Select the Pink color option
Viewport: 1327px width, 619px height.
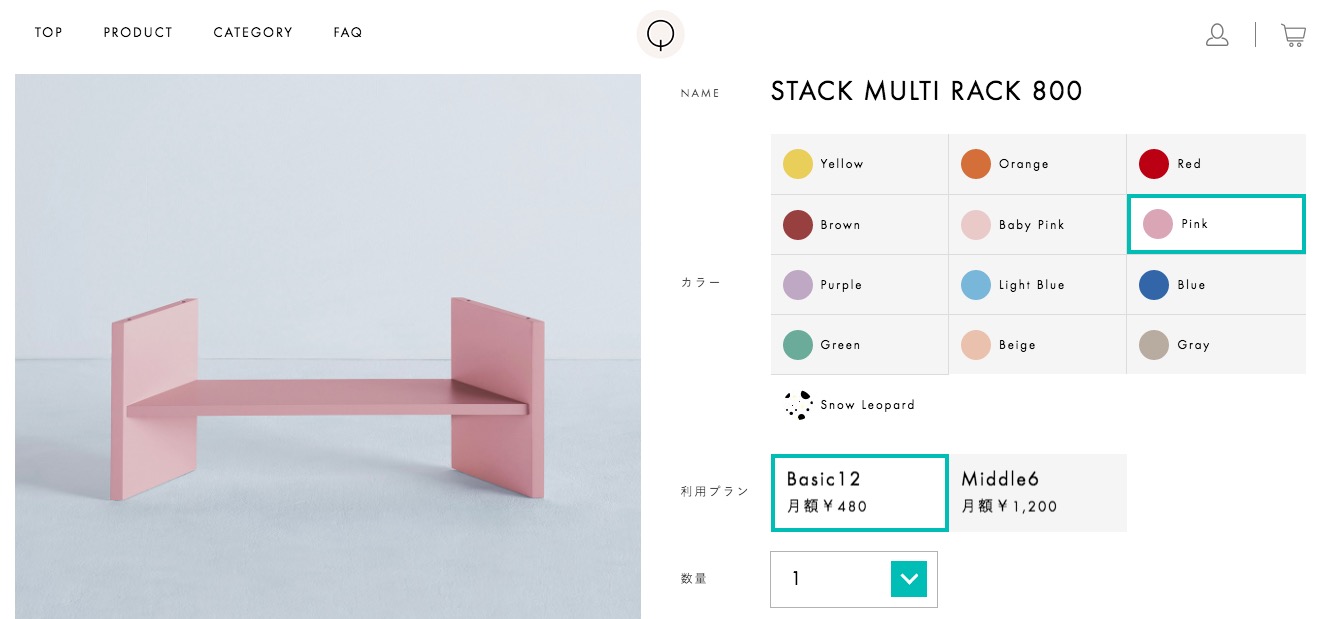click(x=1215, y=224)
